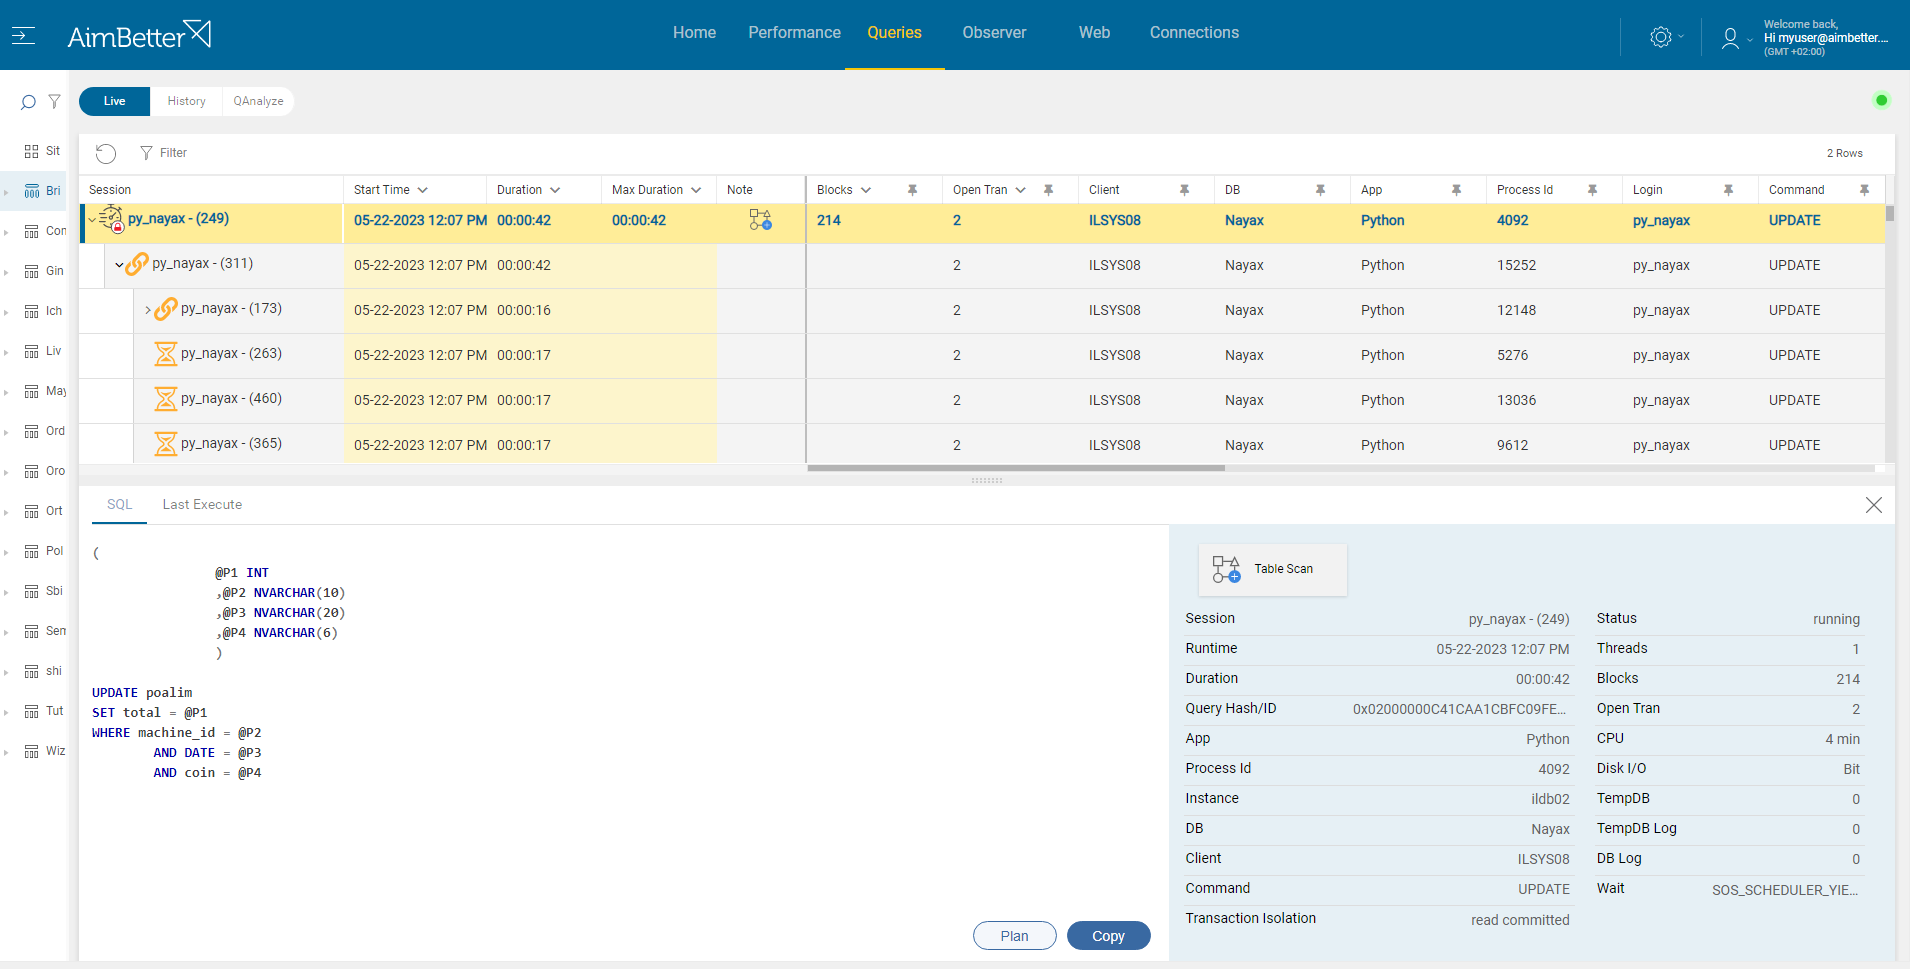Click the grid vertical scrollbar
Screen dimensions: 1910x969
(x=1890, y=213)
